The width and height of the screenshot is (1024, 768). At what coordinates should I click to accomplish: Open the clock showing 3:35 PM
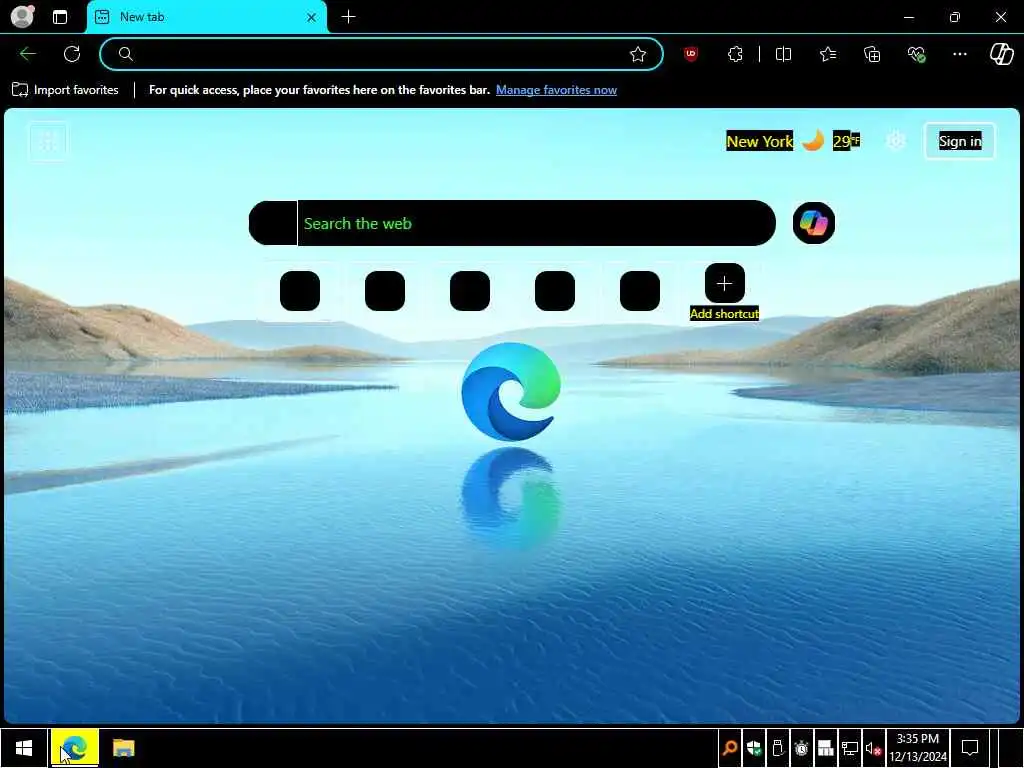[x=918, y=748]
